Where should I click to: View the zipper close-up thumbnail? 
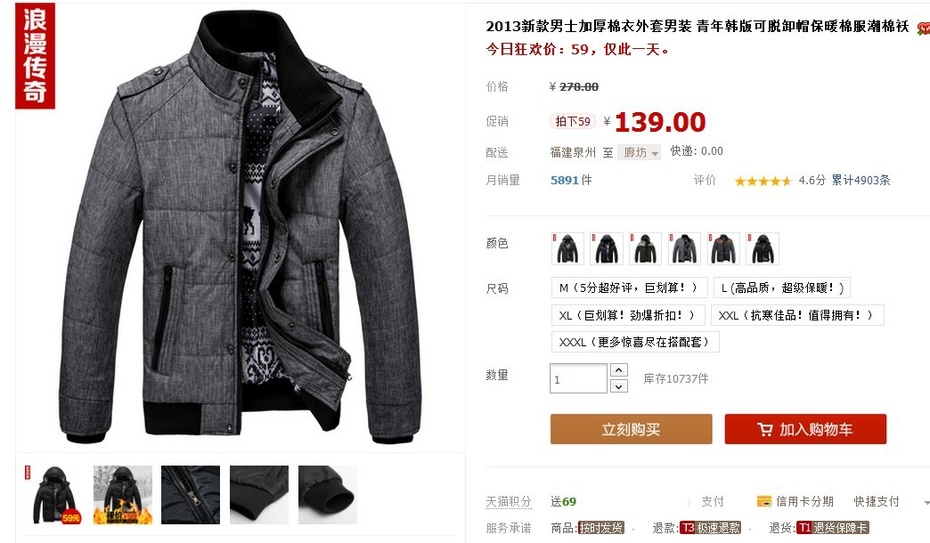tap(190, 494)
